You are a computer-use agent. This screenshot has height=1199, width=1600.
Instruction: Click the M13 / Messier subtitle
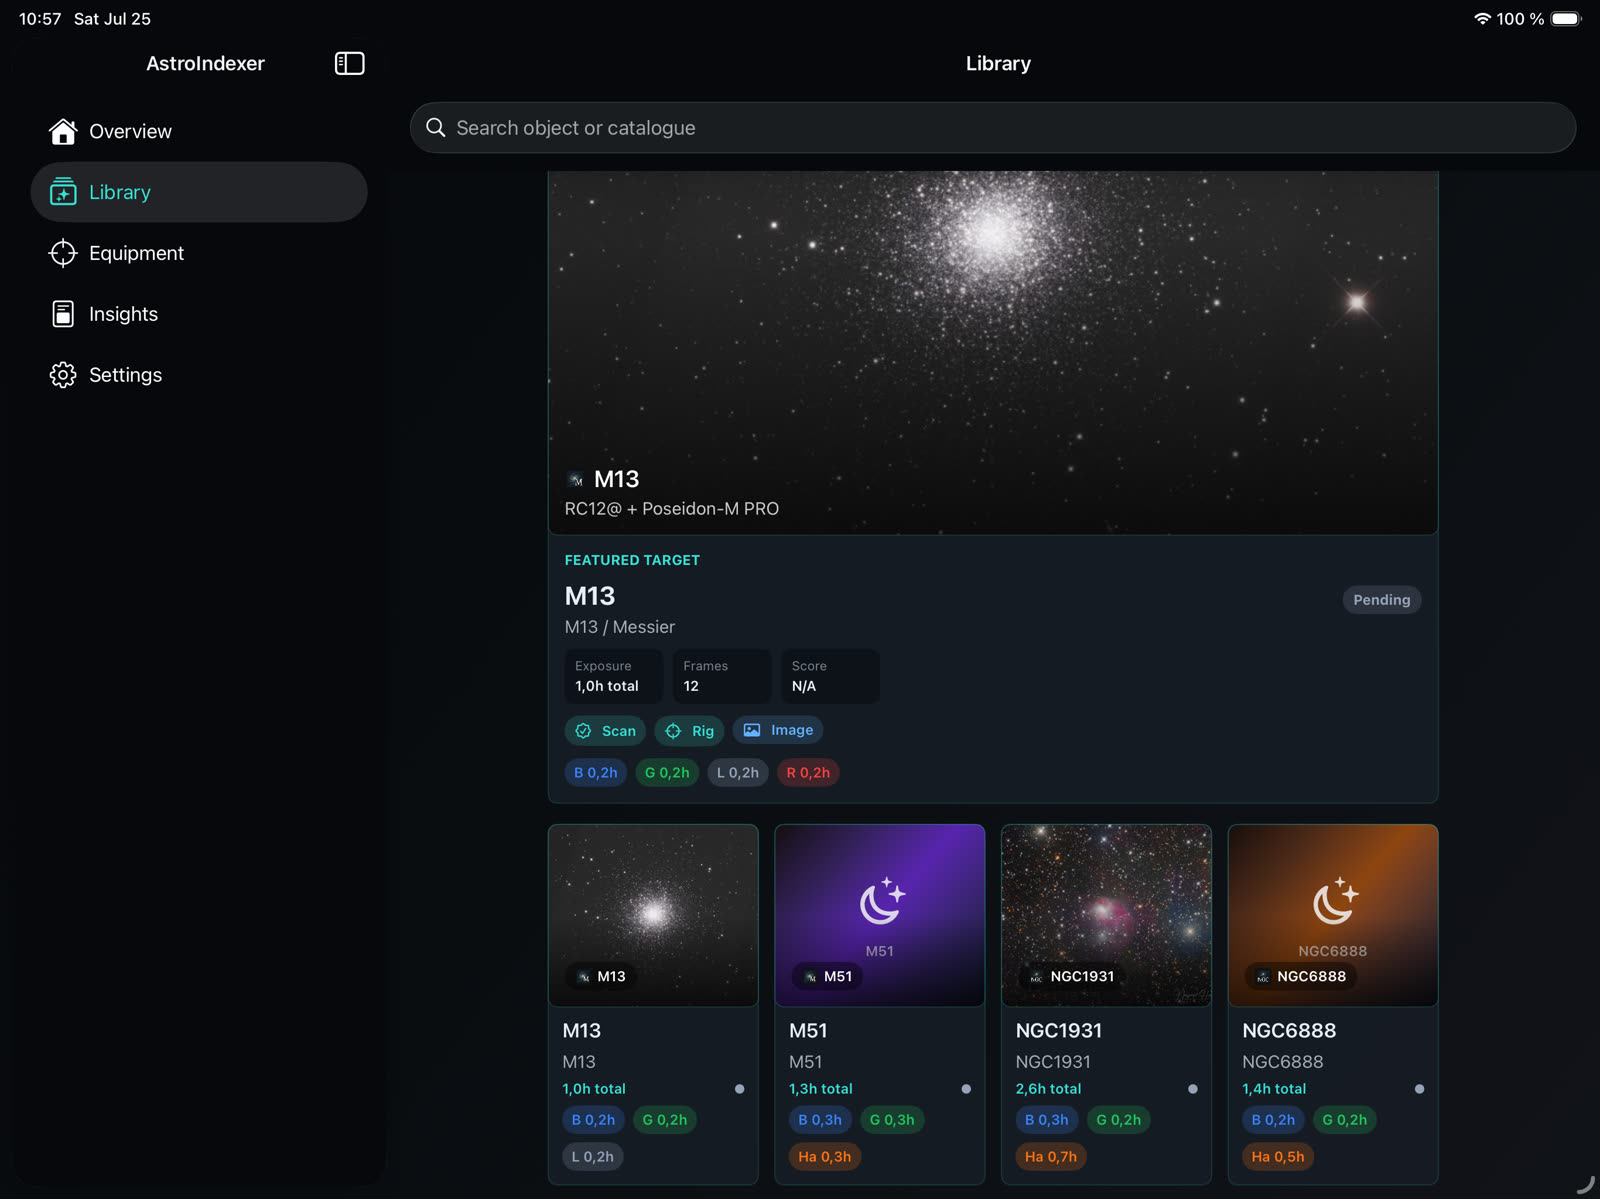click(x=620, y=627)
